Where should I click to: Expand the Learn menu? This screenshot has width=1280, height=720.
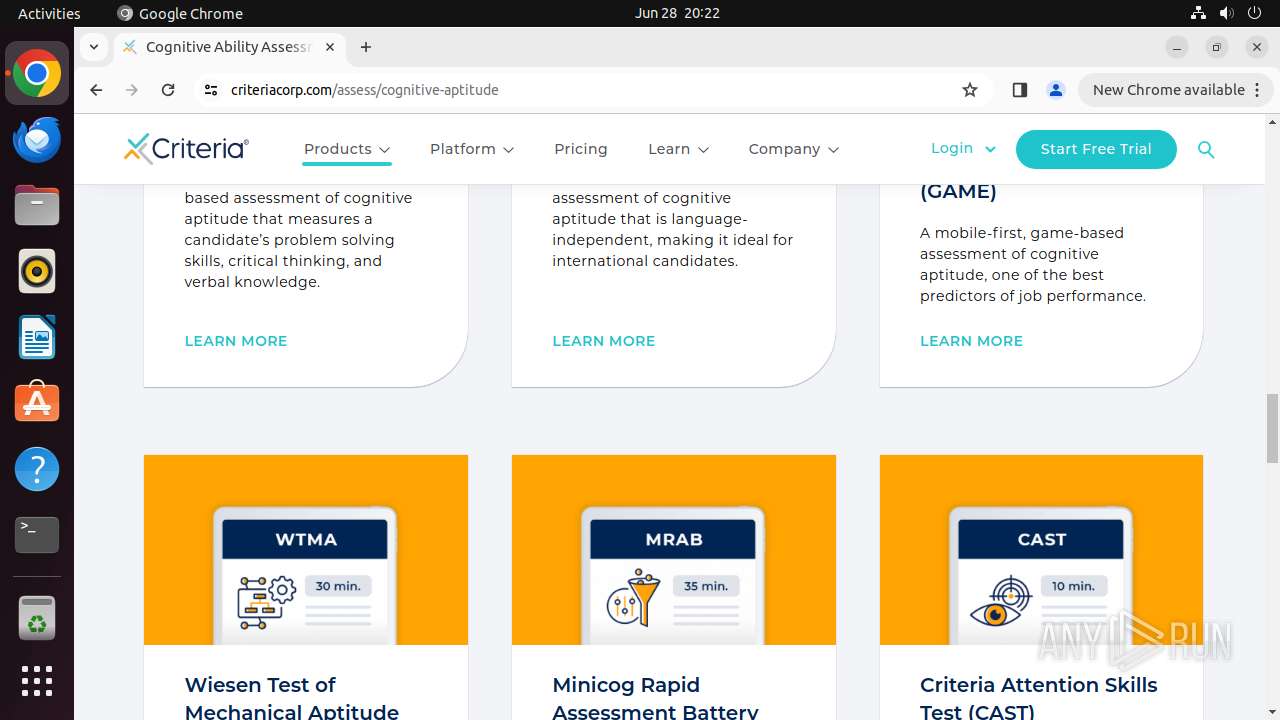679,149
